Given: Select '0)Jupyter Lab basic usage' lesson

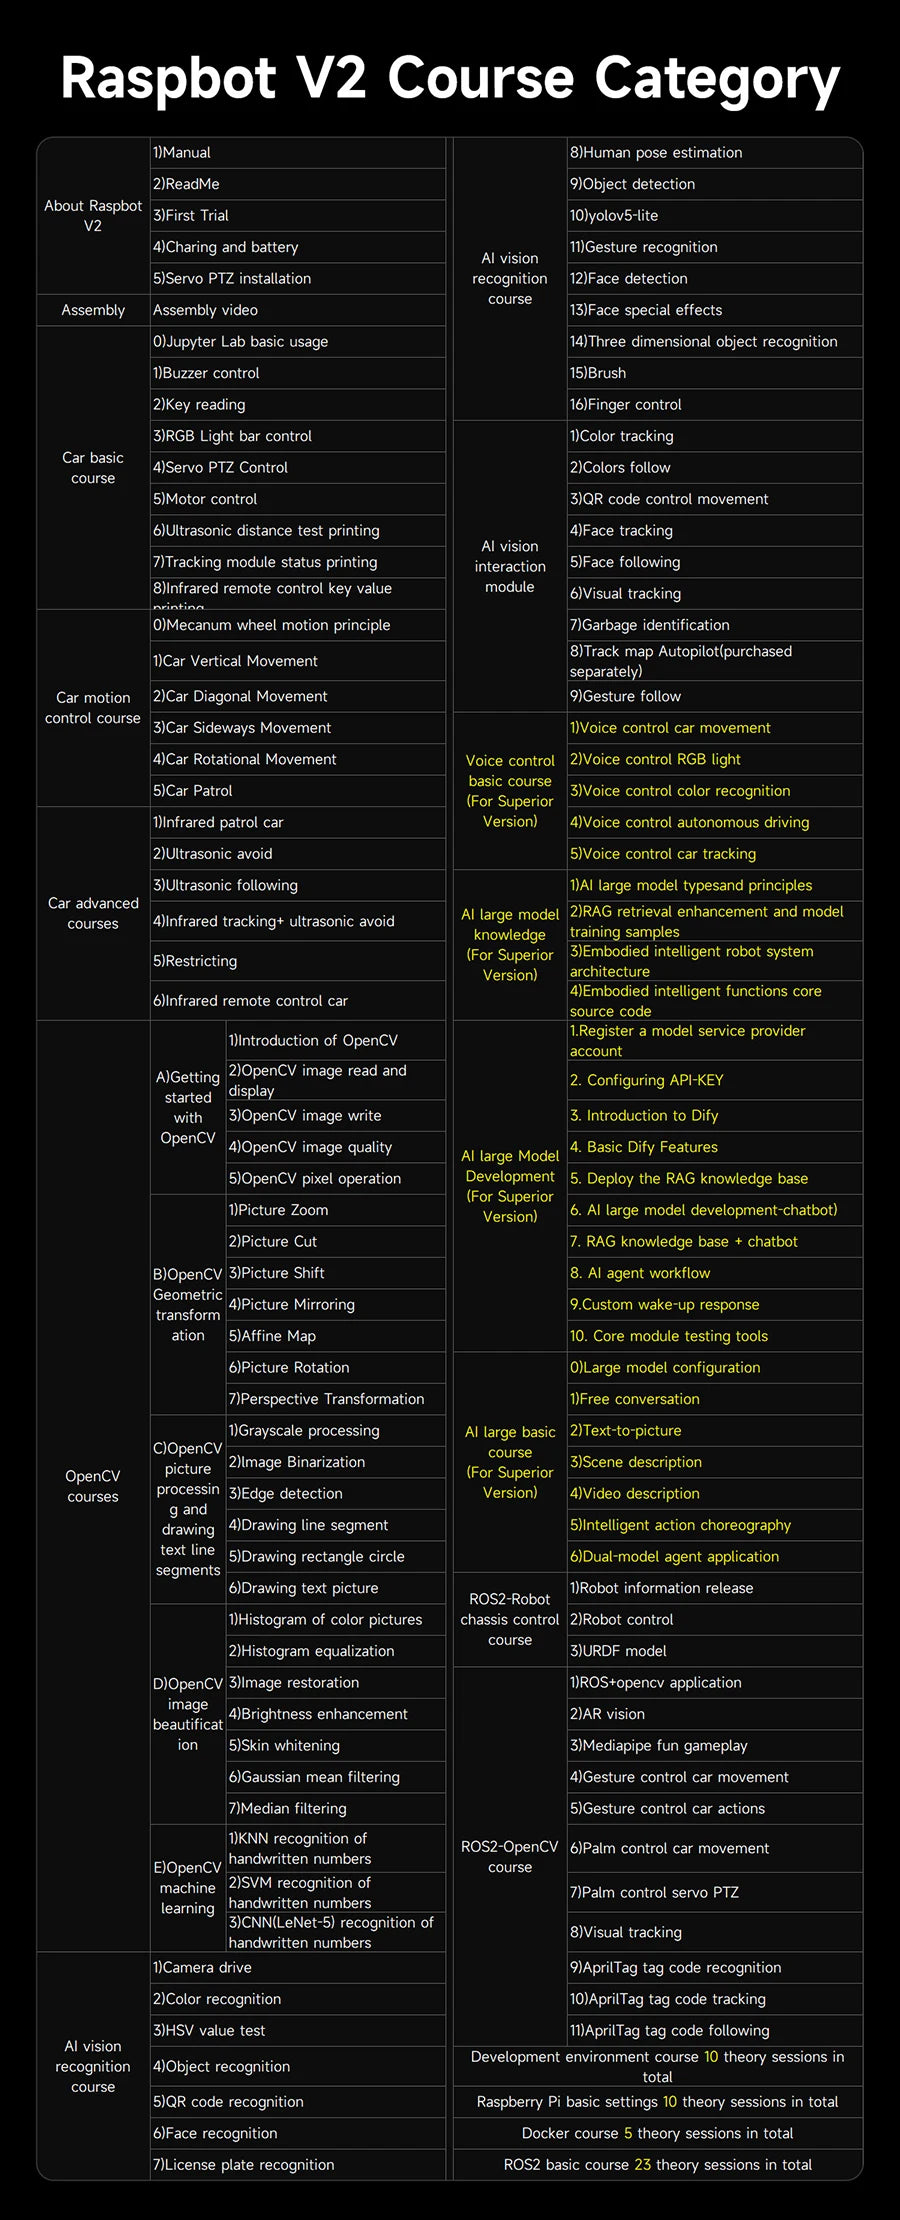Looking at the screenshot, I should [240, 341].
